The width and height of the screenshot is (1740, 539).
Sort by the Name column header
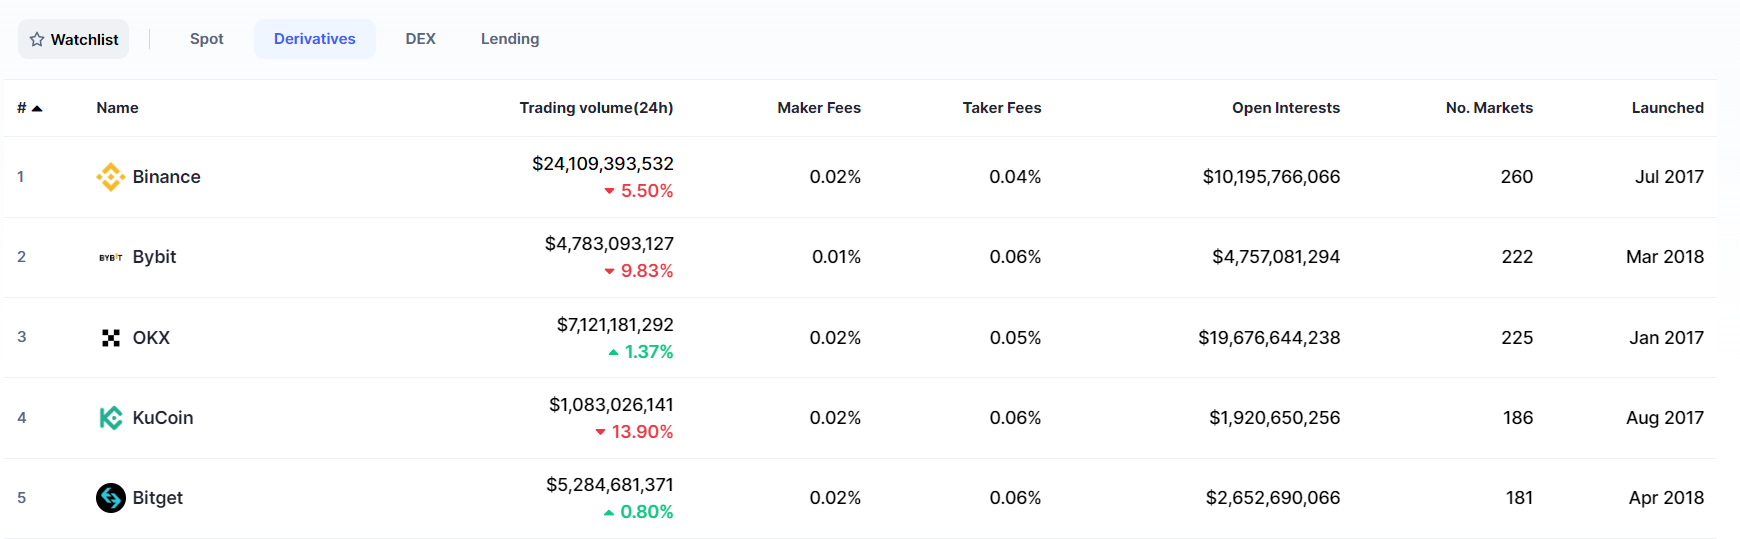coord(117,108)
